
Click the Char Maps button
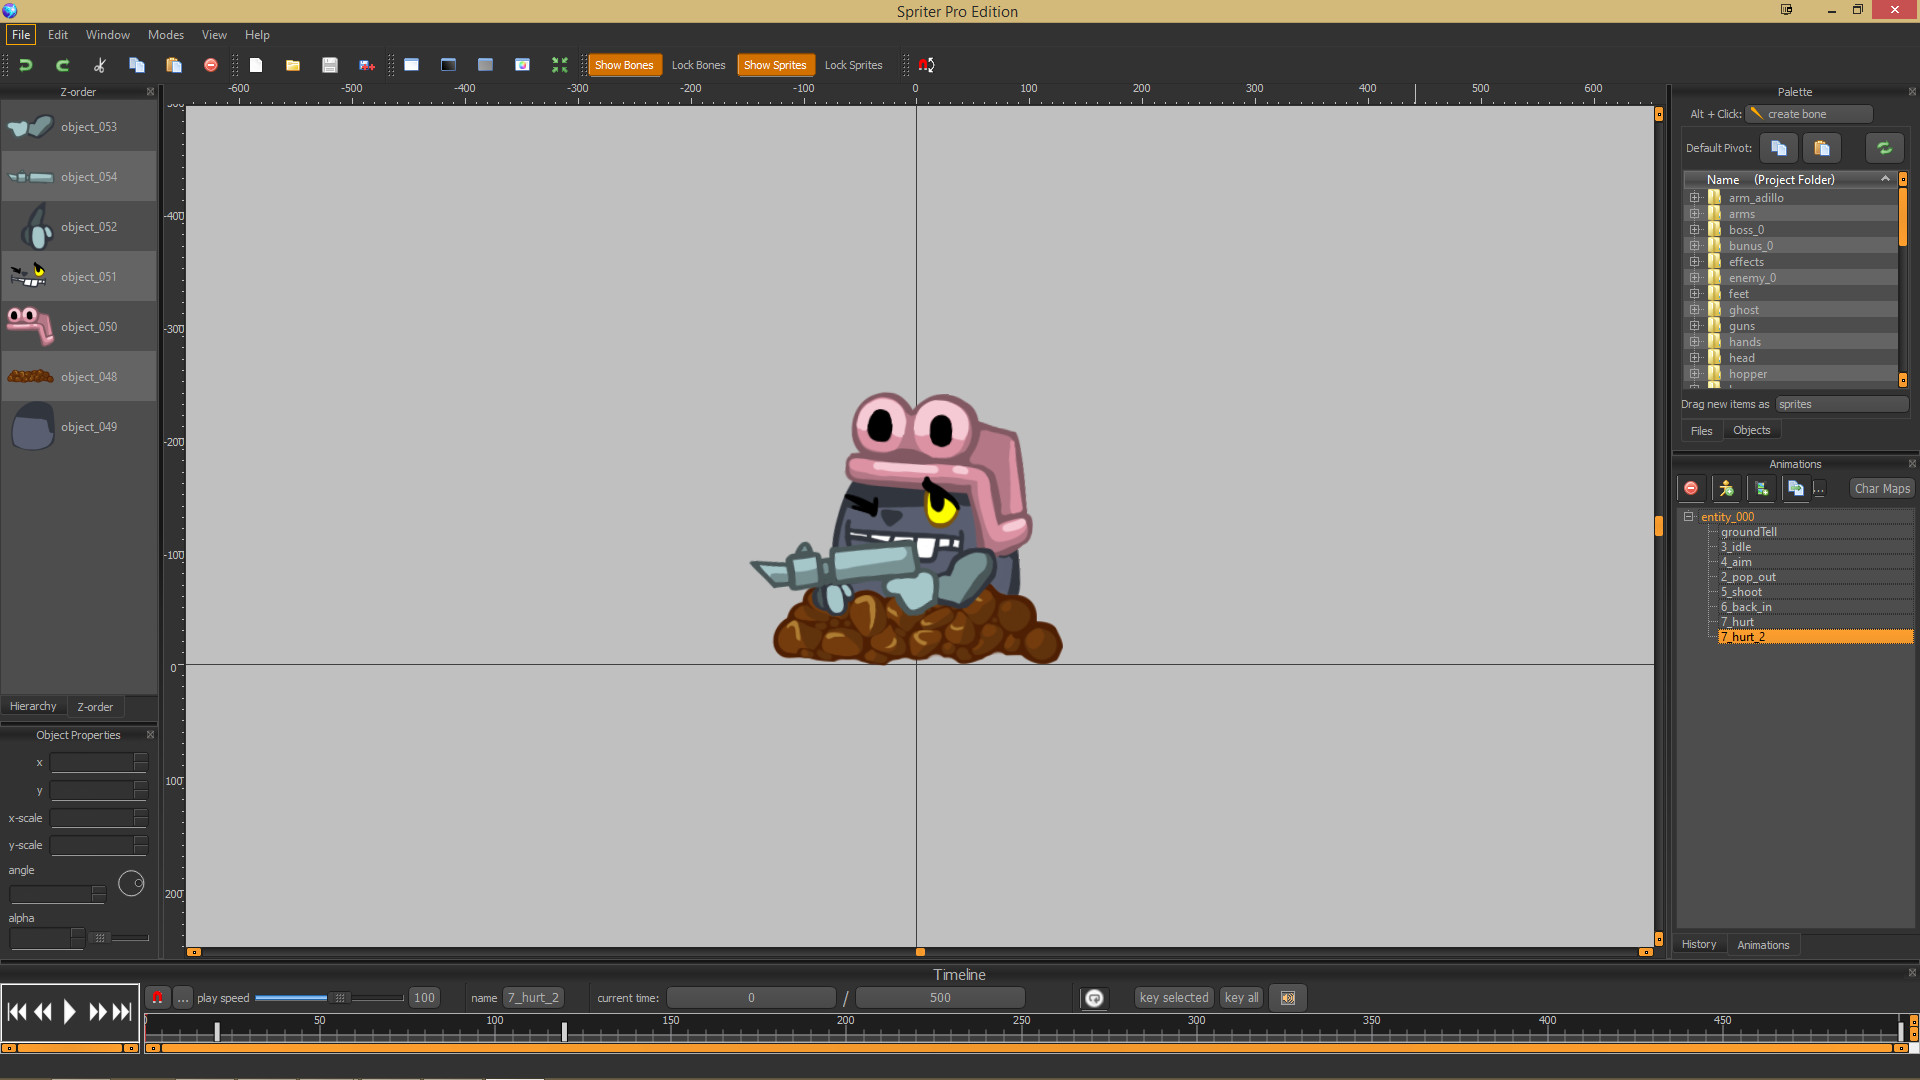tap(1881, 488)
